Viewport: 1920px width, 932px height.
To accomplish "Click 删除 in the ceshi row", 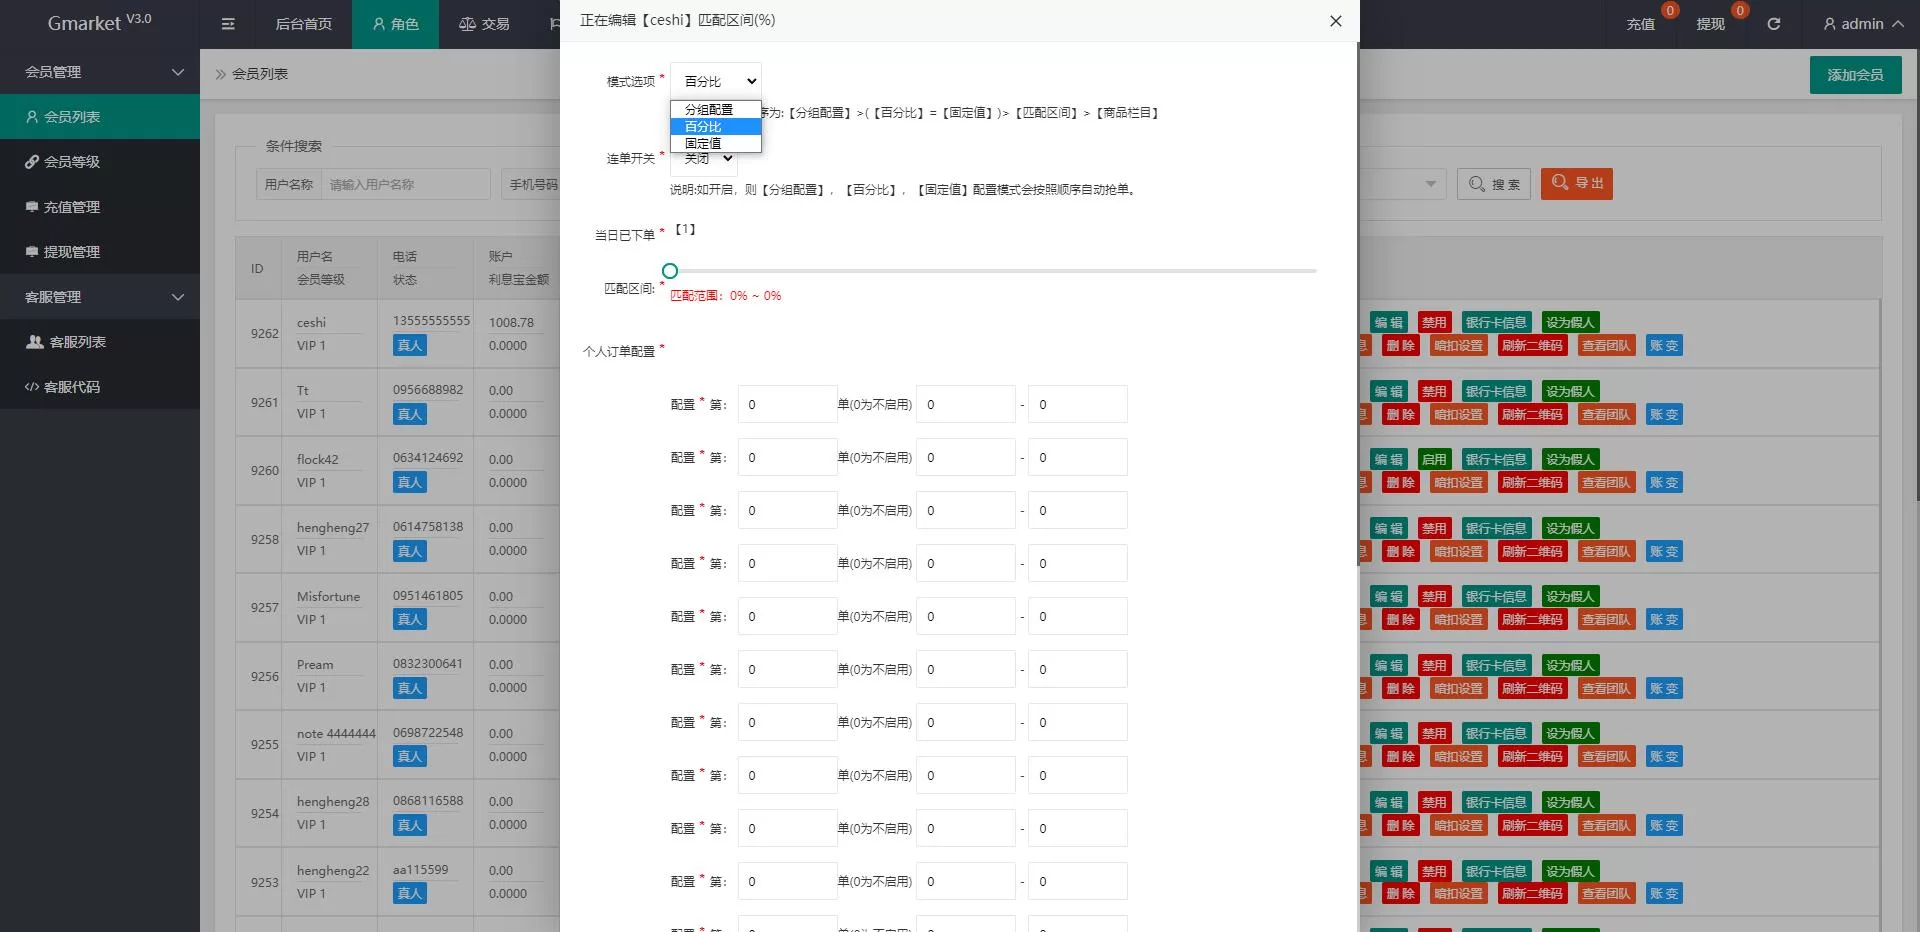I will [x=1400, y=346].
